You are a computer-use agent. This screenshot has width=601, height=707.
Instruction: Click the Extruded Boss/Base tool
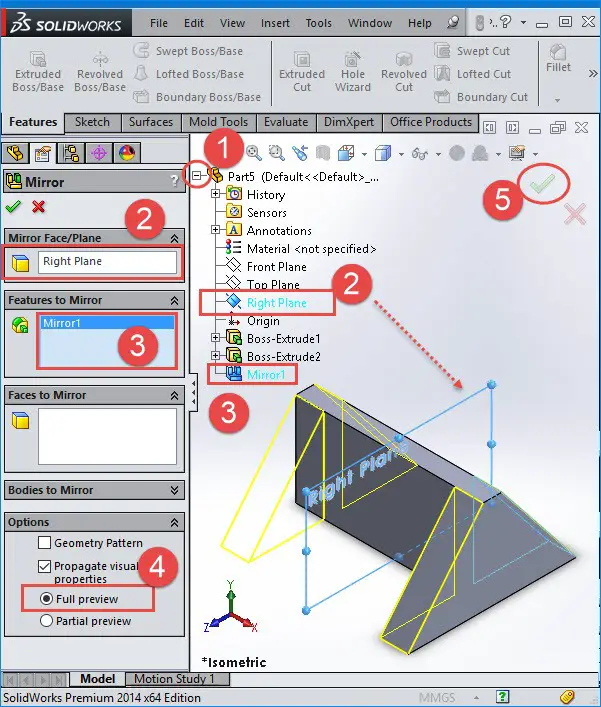[38, 72]
